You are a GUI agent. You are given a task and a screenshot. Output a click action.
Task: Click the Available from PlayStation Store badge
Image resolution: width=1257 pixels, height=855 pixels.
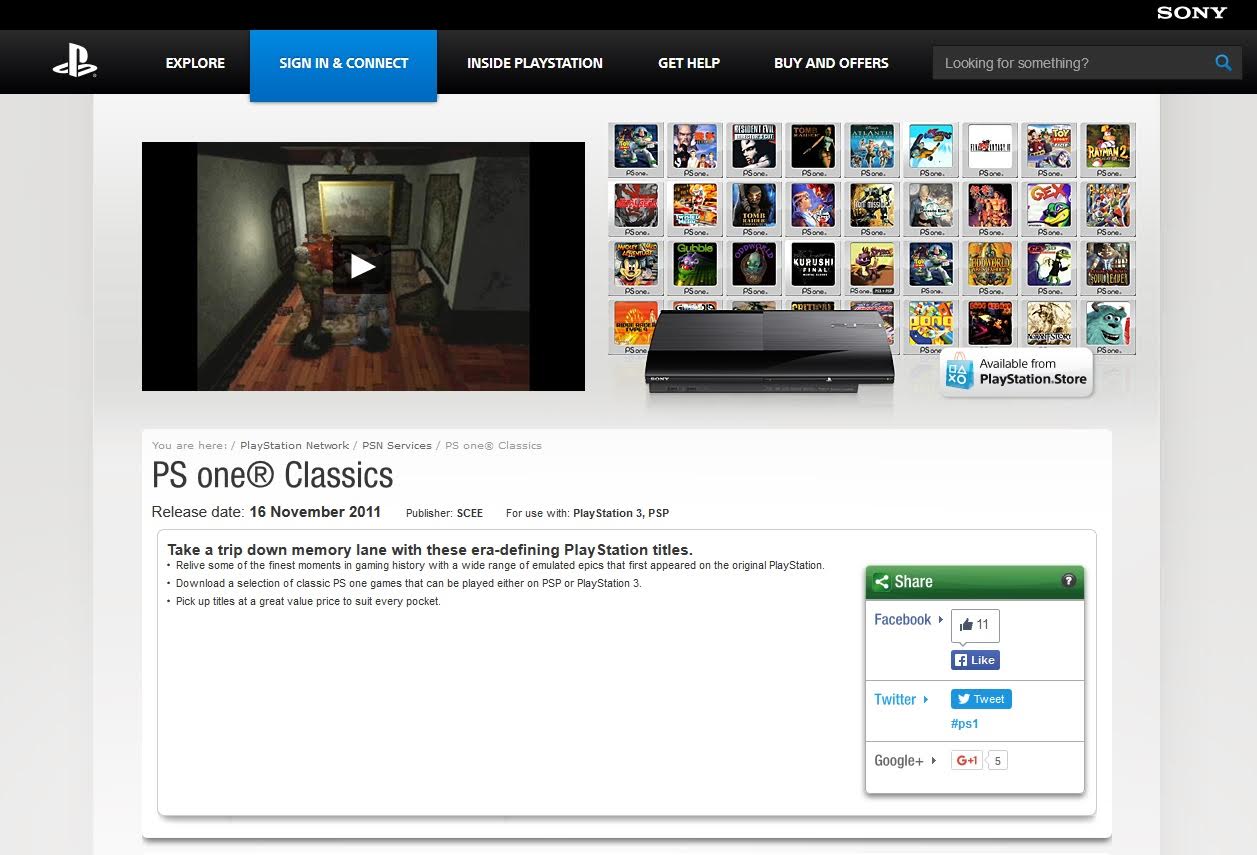click(x=1016, y=373)
